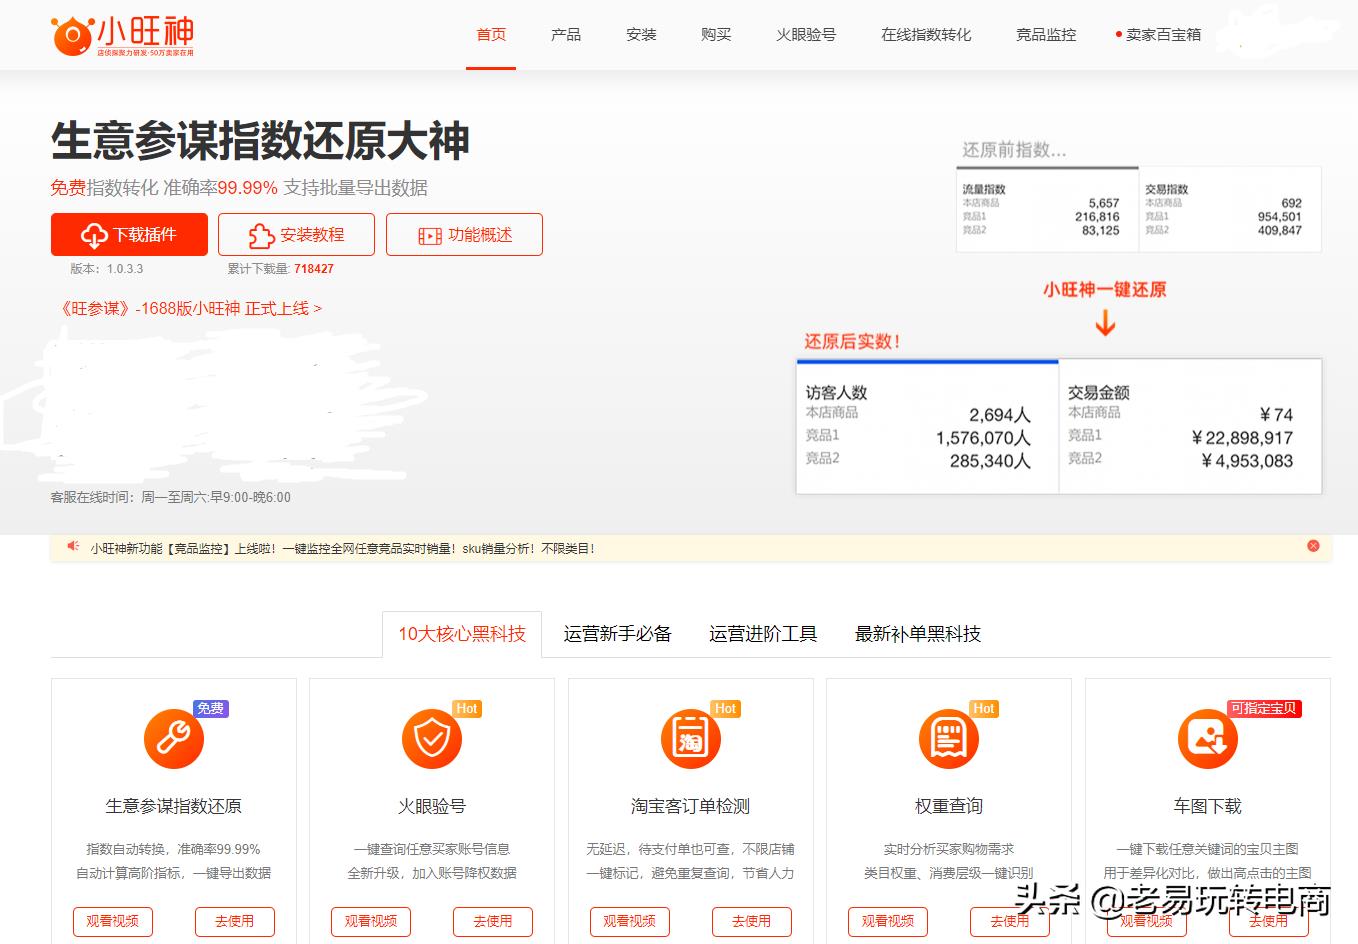Open the 首页 navigation tab
The image size is (1358, 944).
(x=491, y=35)
